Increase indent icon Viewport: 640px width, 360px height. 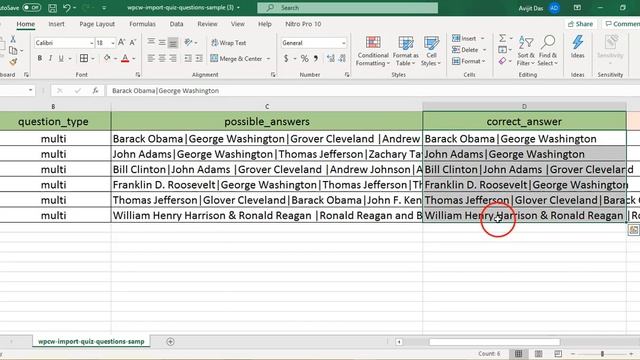(199, 58)
